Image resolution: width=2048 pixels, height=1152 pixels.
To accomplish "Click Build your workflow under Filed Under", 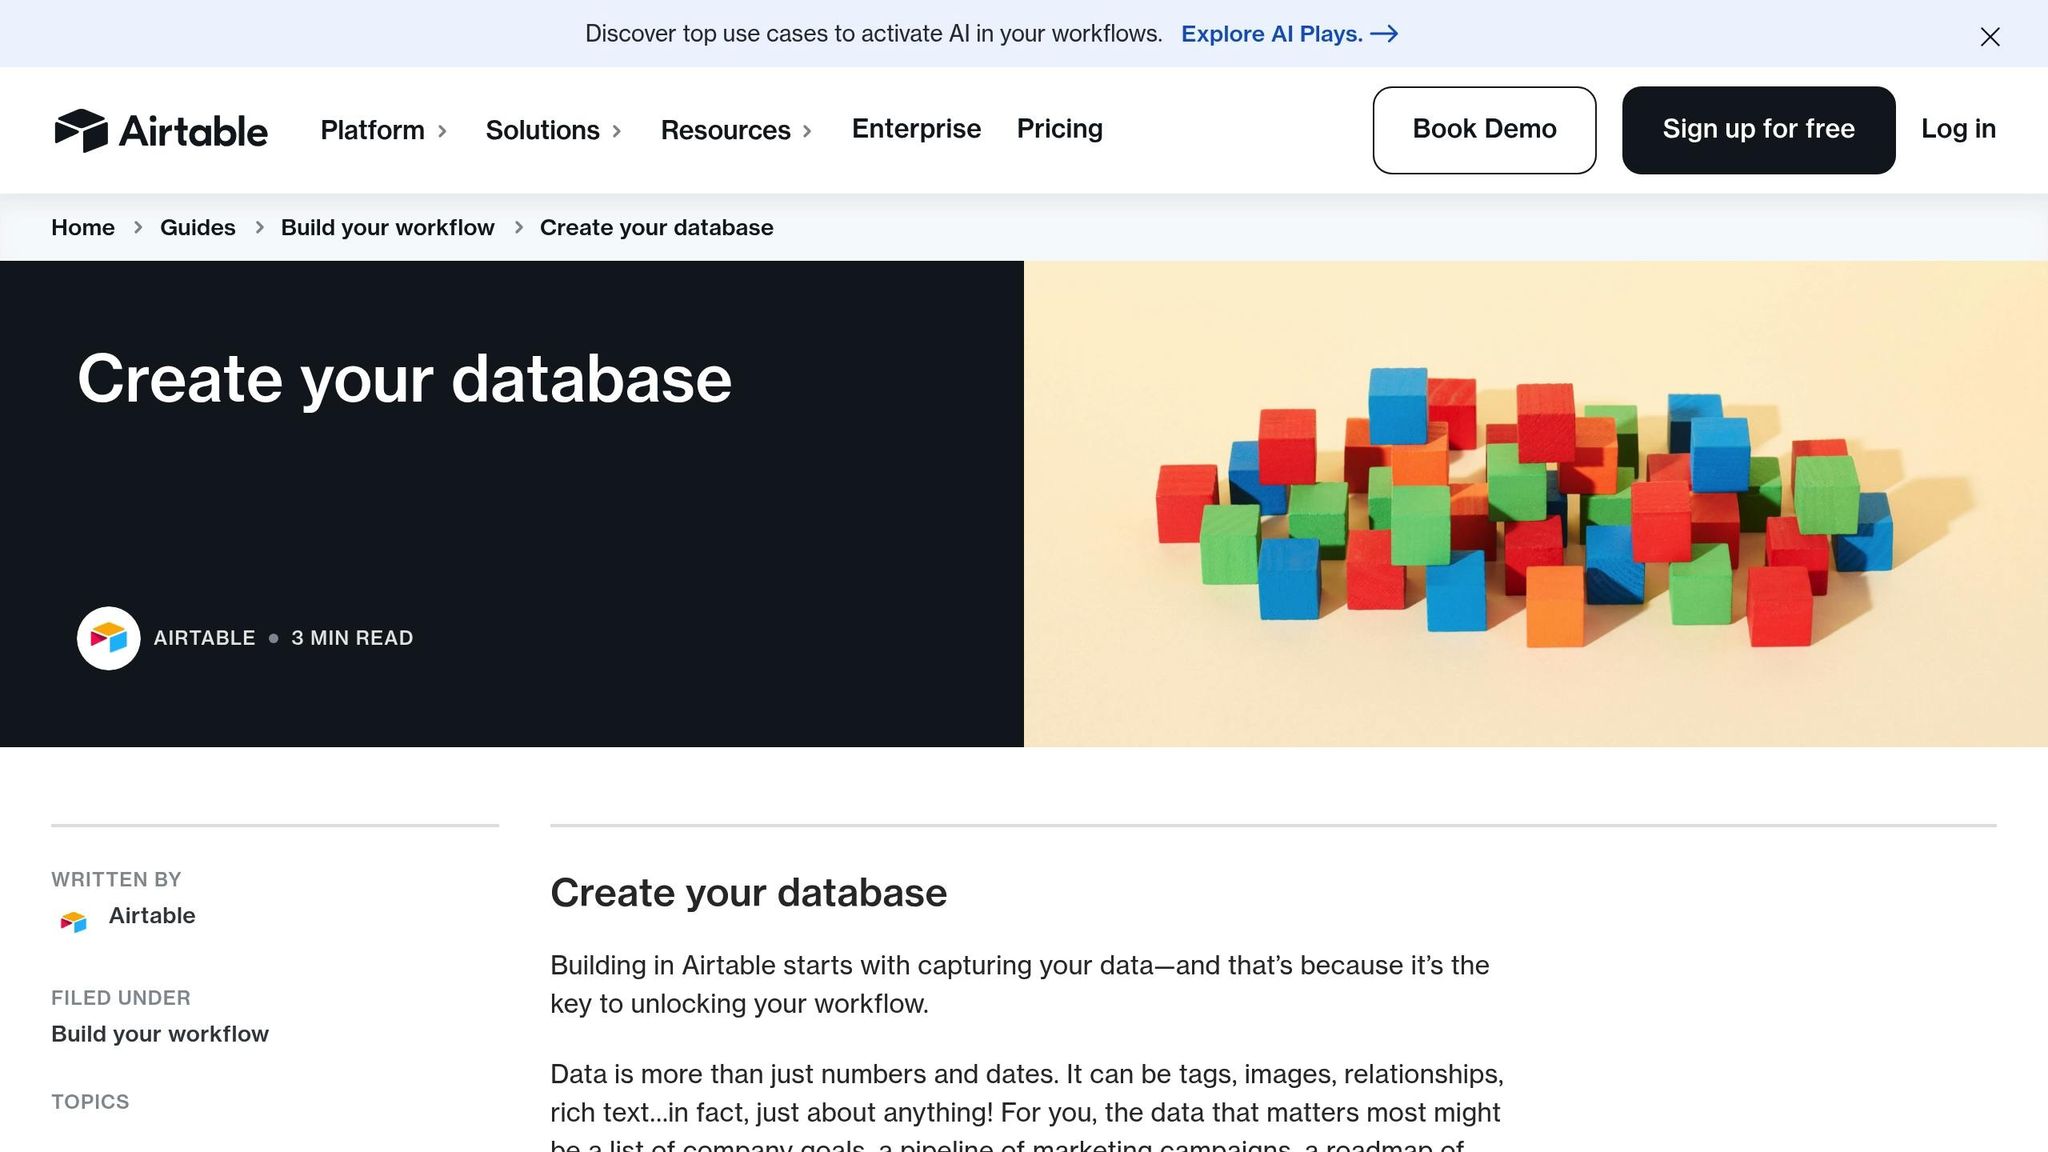I will pyautogui.click(x=159, y=1034).
